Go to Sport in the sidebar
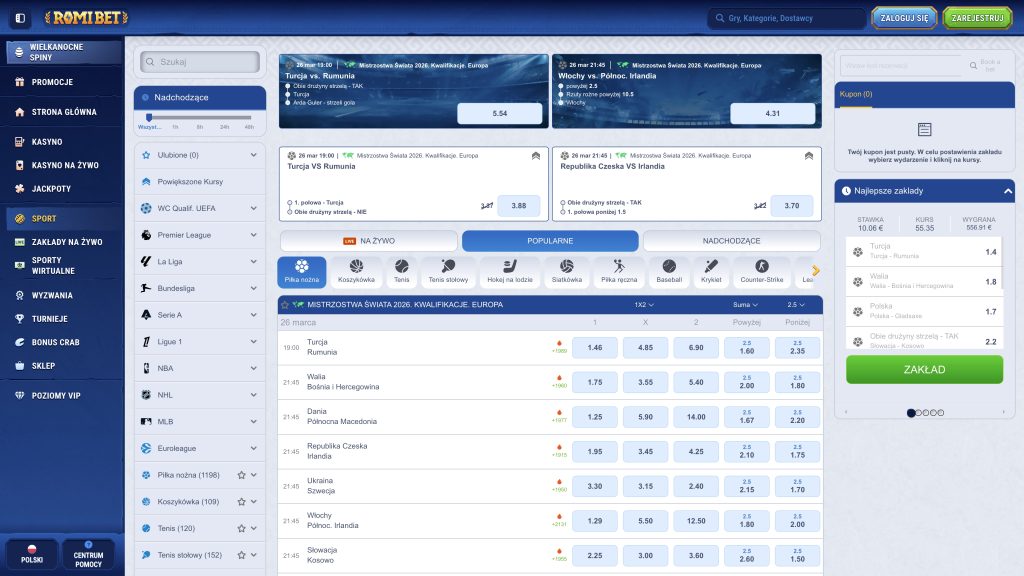The width and height of the screenshot is (1024, 576). tap(62, 219)
